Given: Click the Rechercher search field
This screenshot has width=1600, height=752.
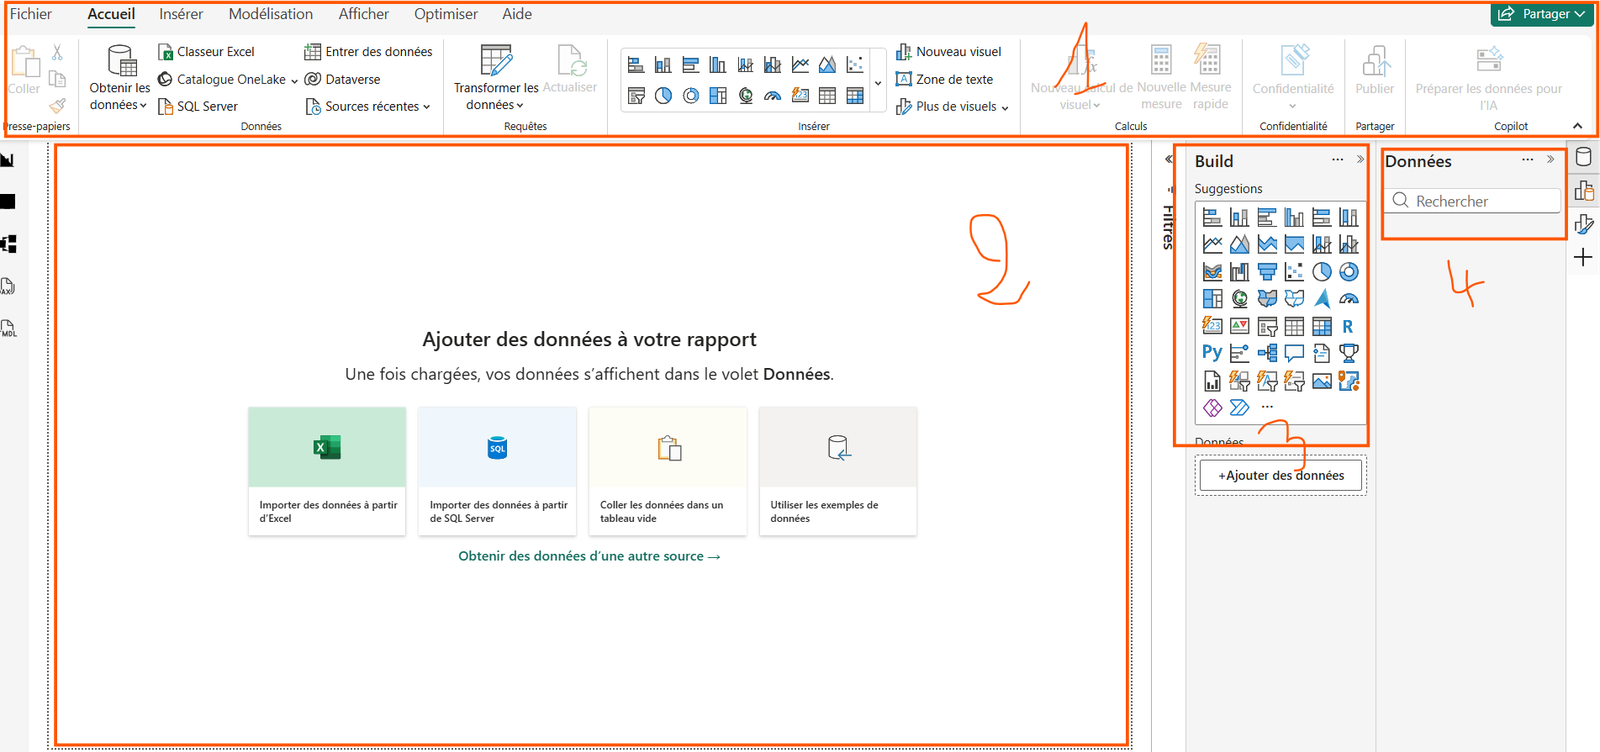Looking at the screenshot, I should tap(1473, 201).
